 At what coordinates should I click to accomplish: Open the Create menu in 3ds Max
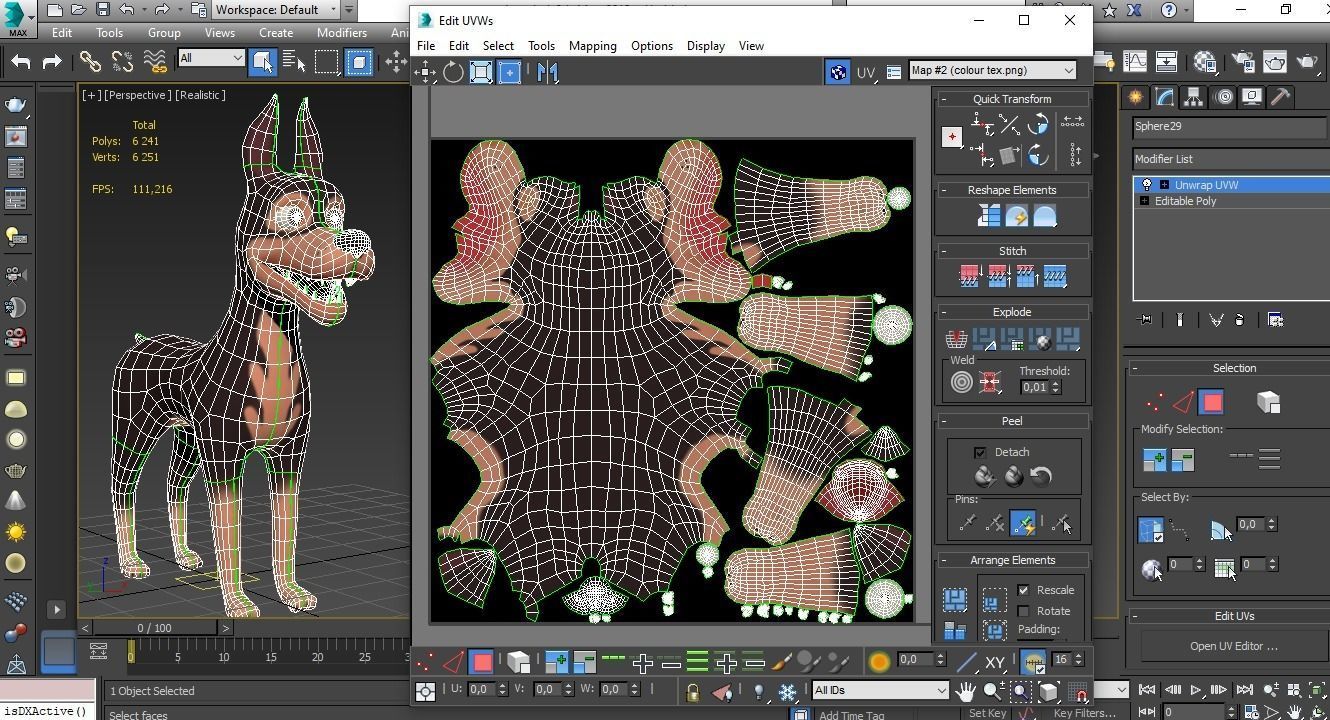coord(276,32)
